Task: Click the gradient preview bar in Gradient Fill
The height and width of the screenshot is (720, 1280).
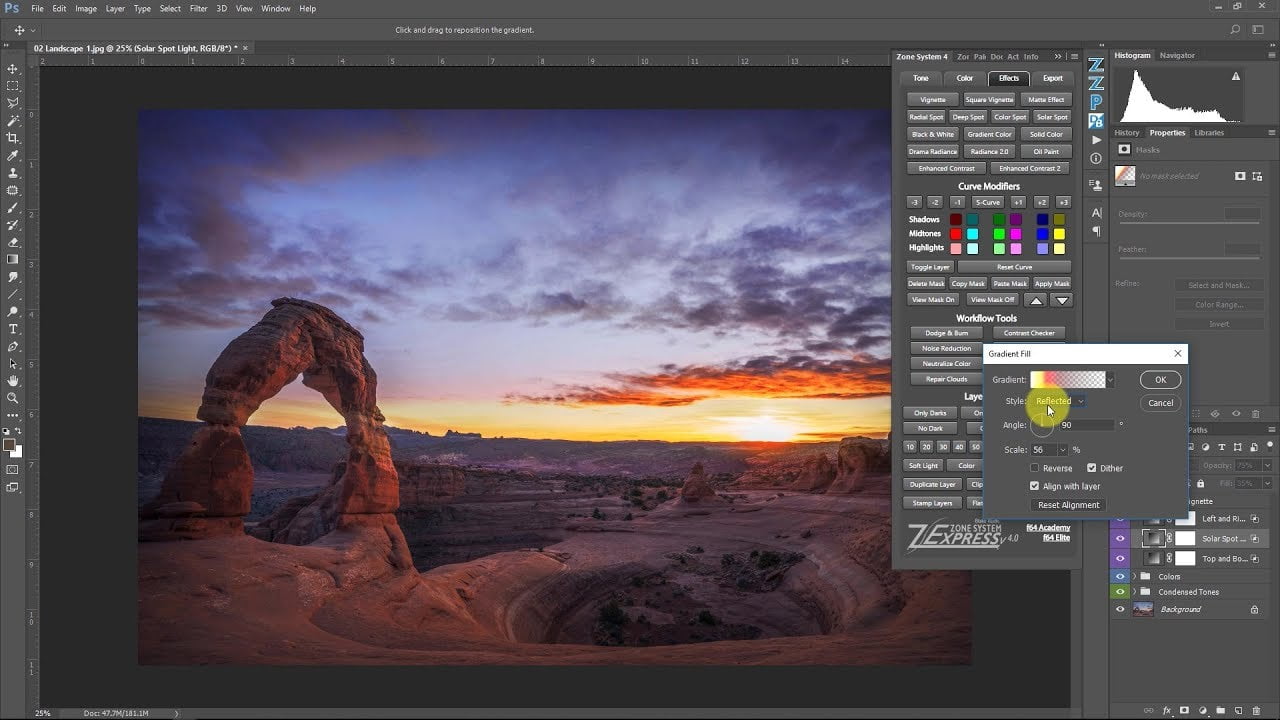Action: [1068, 380]
